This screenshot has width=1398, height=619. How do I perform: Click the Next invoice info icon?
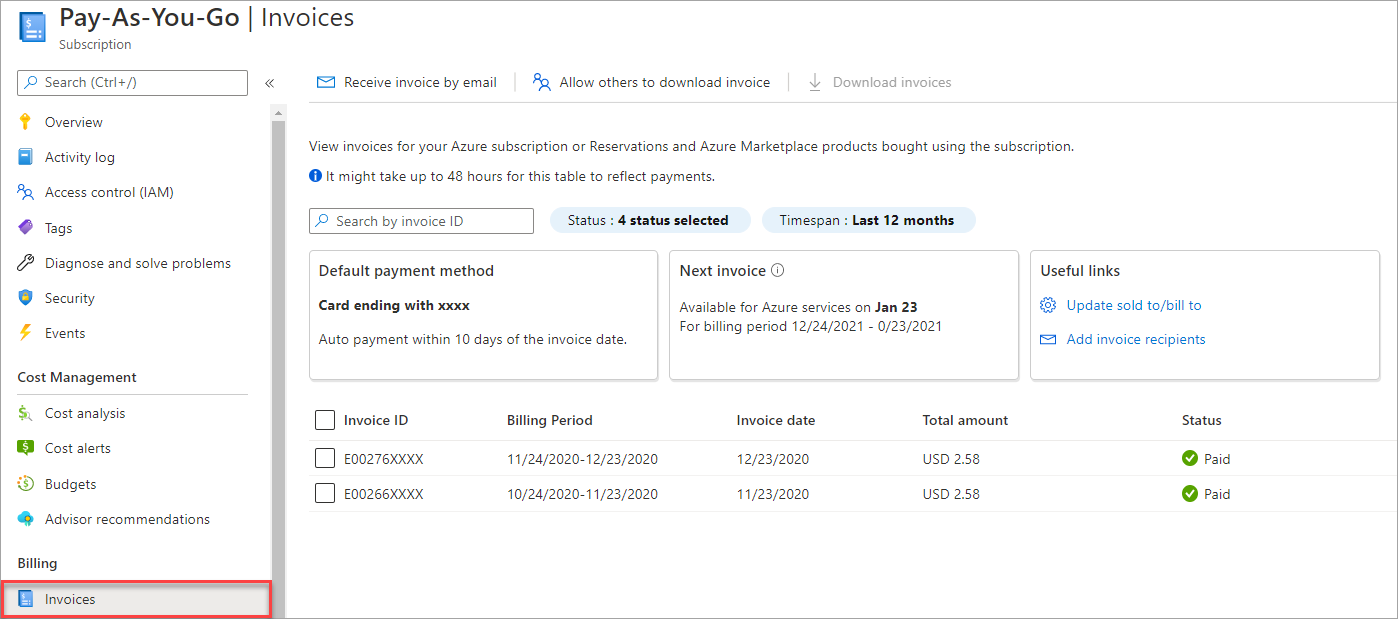click(x=778, y=271)
